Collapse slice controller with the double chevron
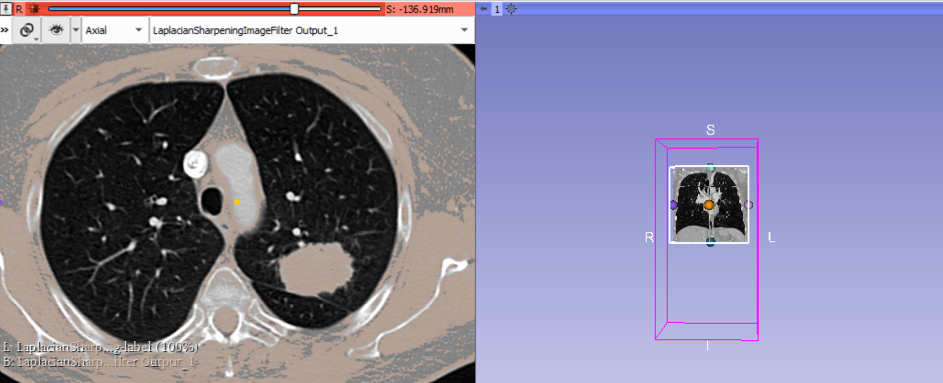943x383 pixels. [5, 30]
